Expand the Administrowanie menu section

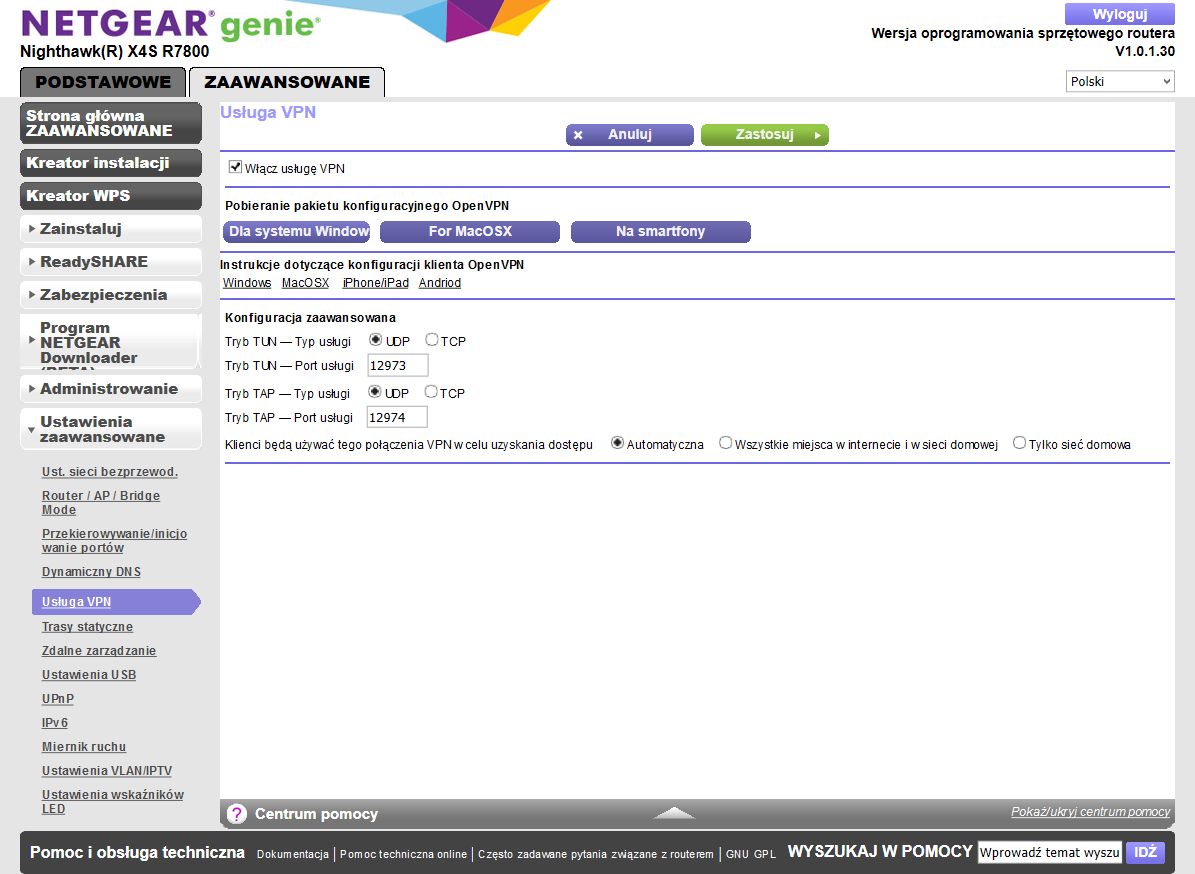point(111,389)
